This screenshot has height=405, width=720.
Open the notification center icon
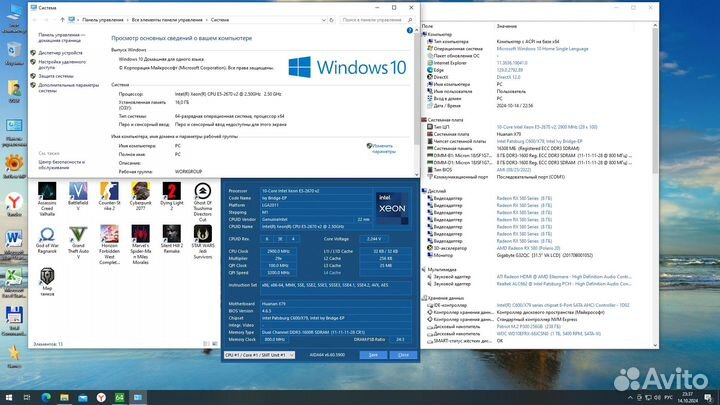[708, 398]
